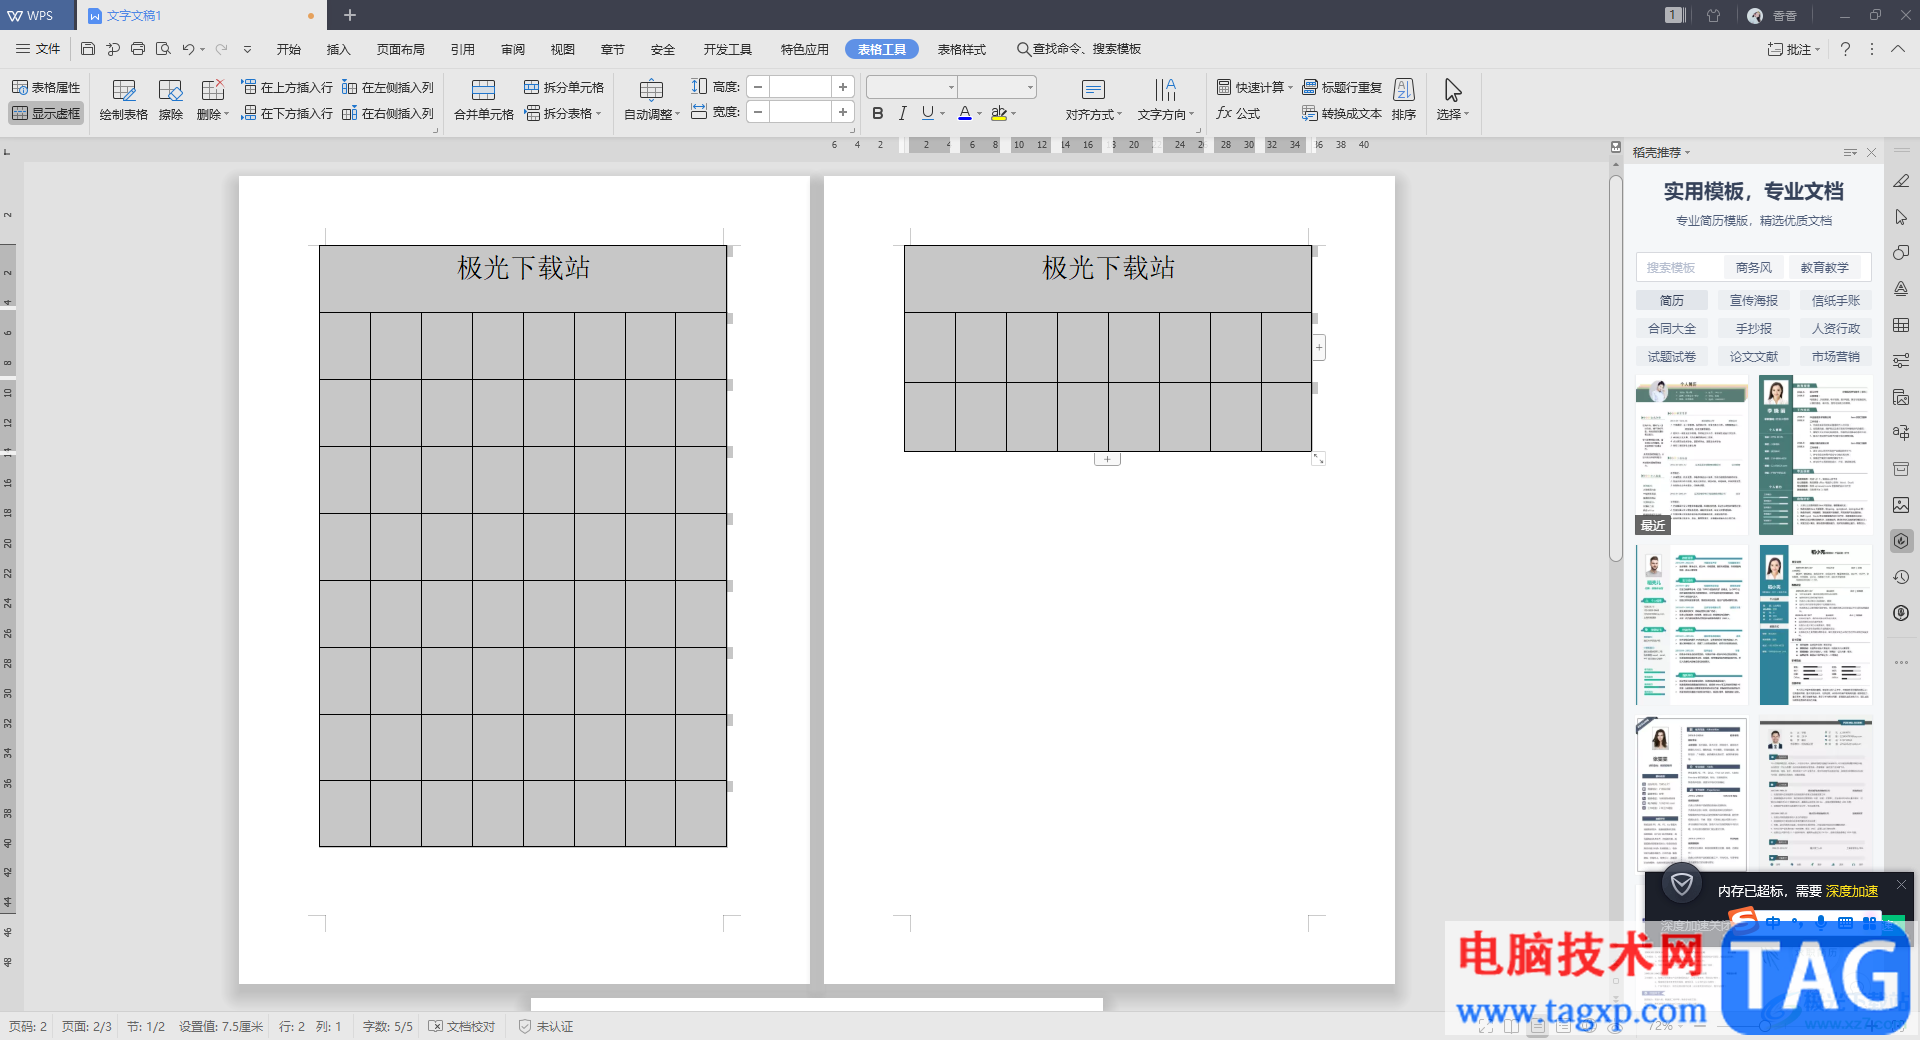Increase the 高度 row height value
Viewport: 1920px width, 1040px height.
click(843, 87)
